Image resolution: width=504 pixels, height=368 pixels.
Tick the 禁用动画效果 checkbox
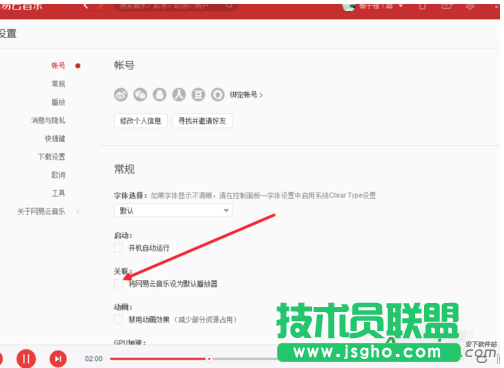pos(119,320)
